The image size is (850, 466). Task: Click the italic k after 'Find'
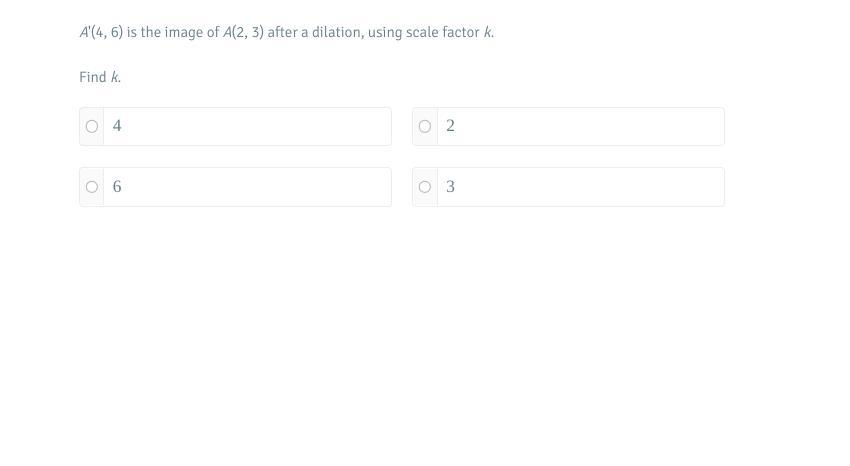[x=114, y=77]
